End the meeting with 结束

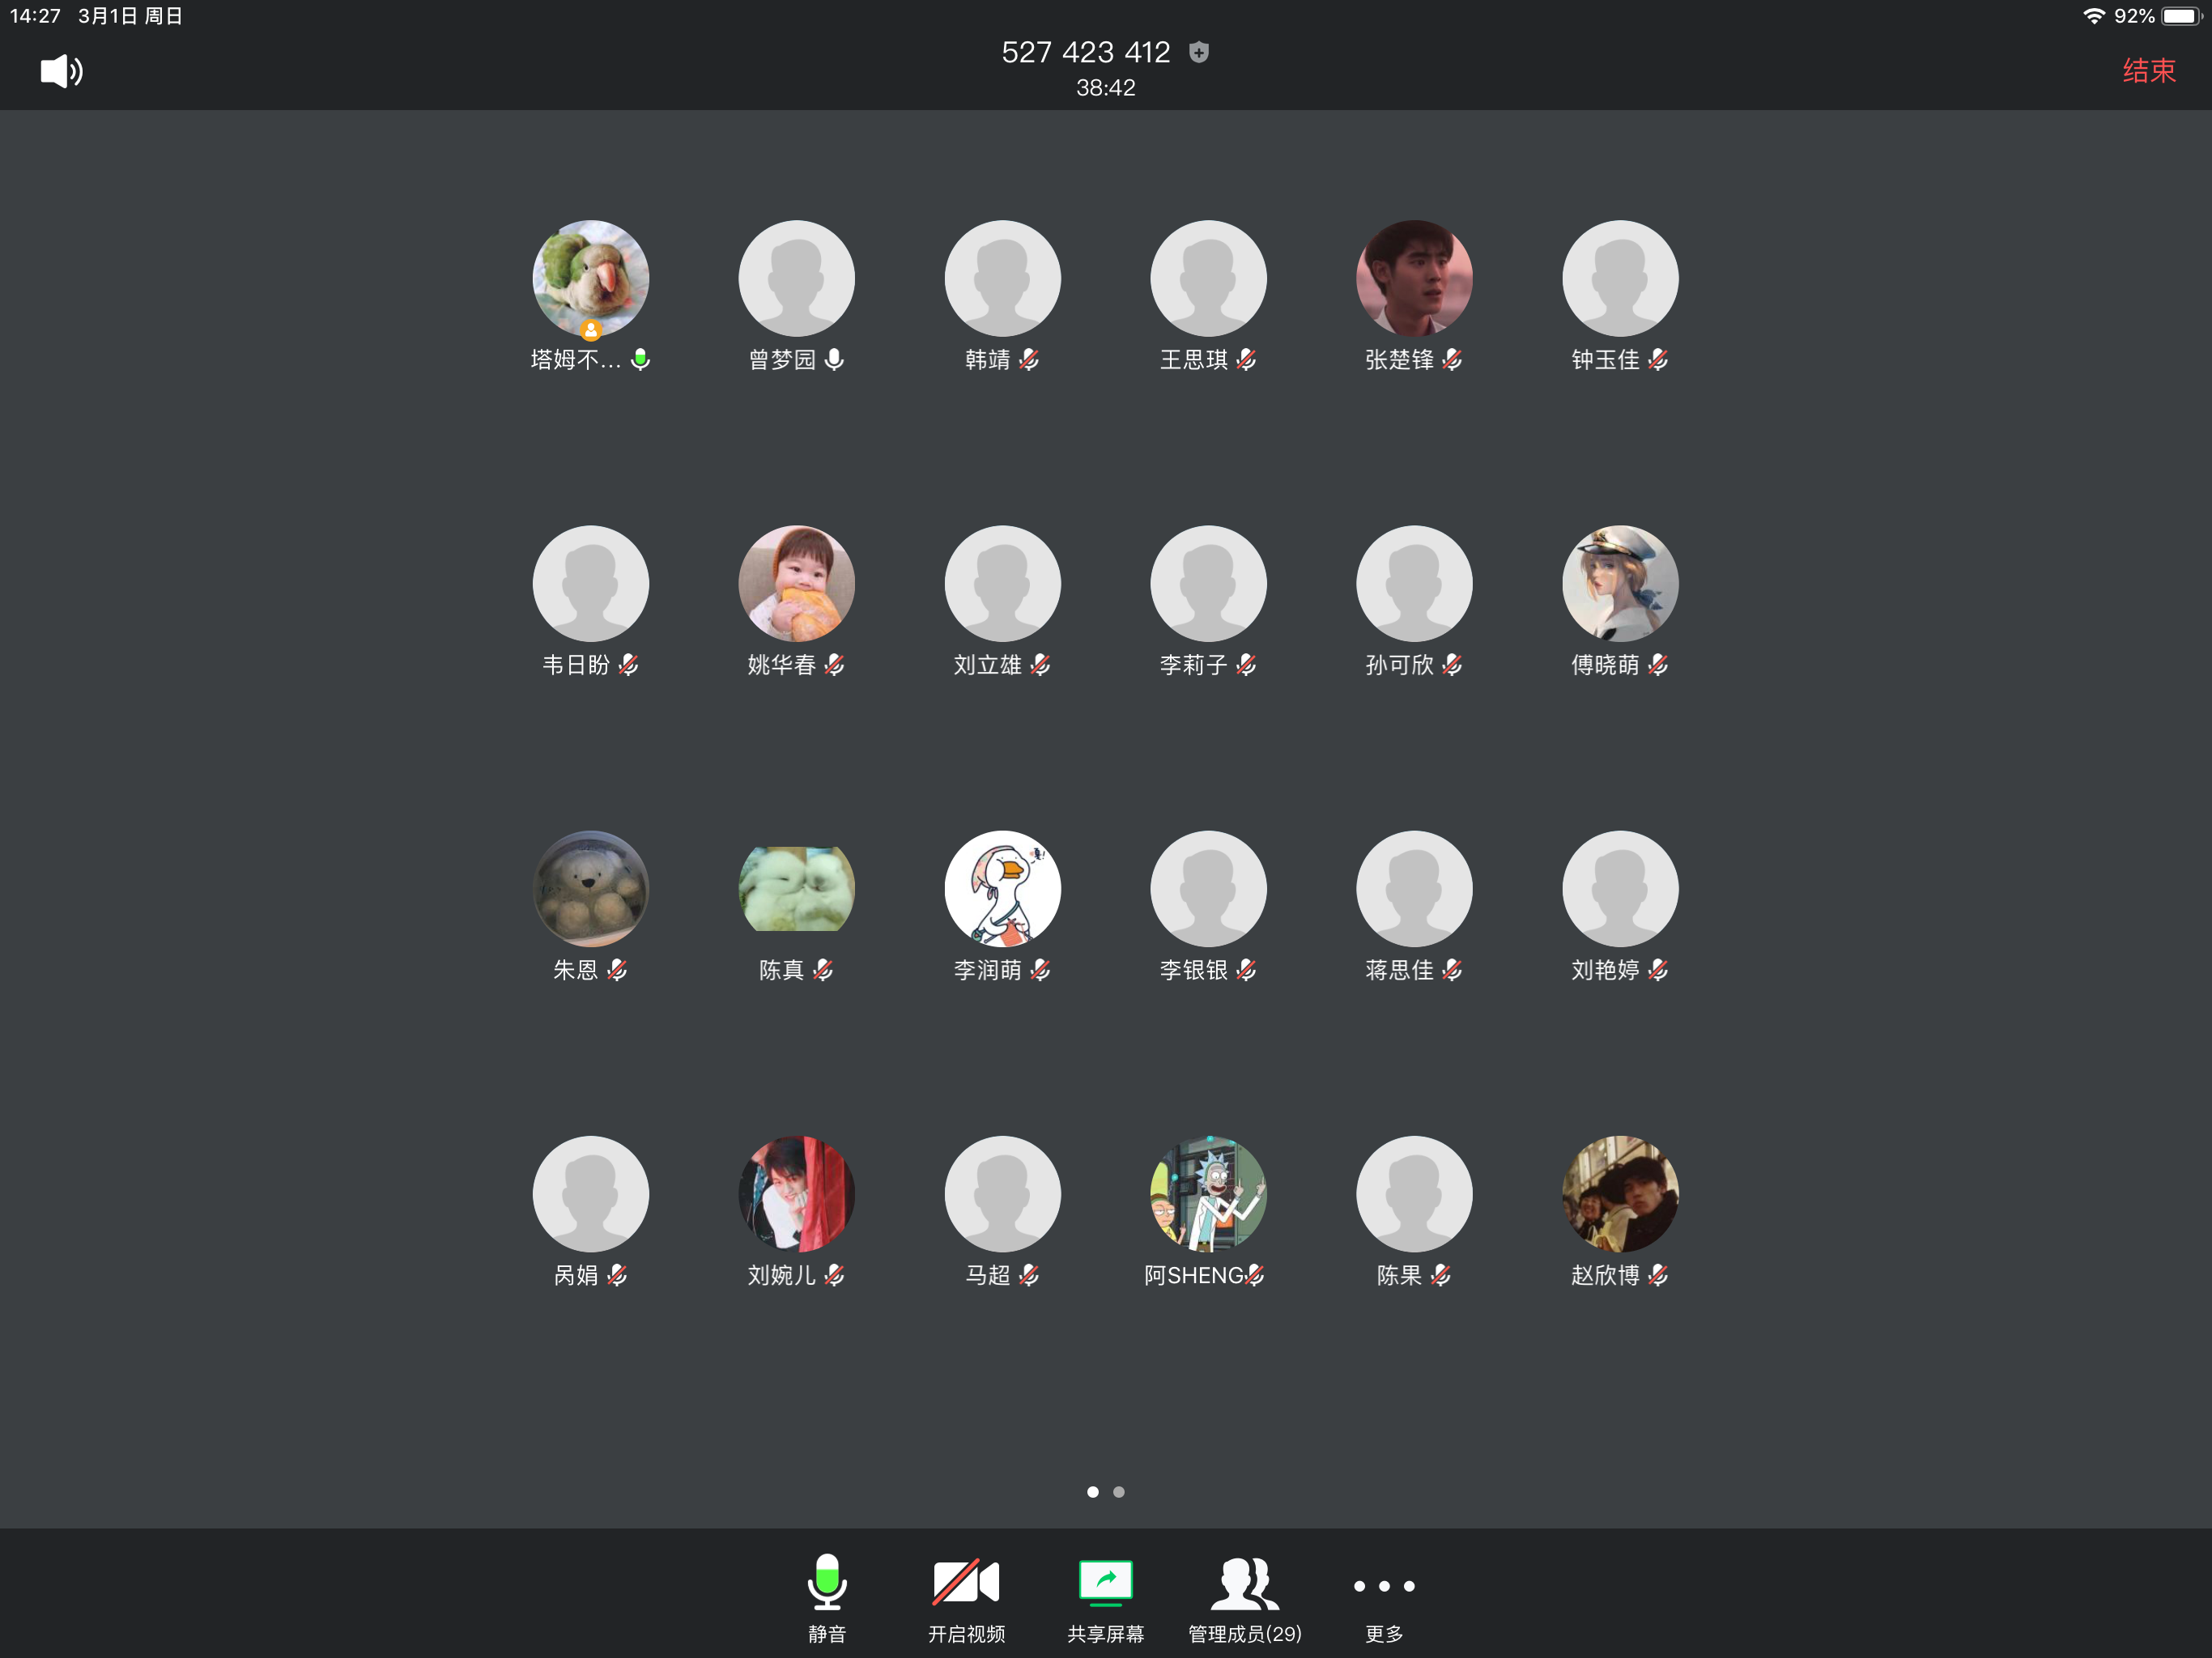[x=2148, y=71]
